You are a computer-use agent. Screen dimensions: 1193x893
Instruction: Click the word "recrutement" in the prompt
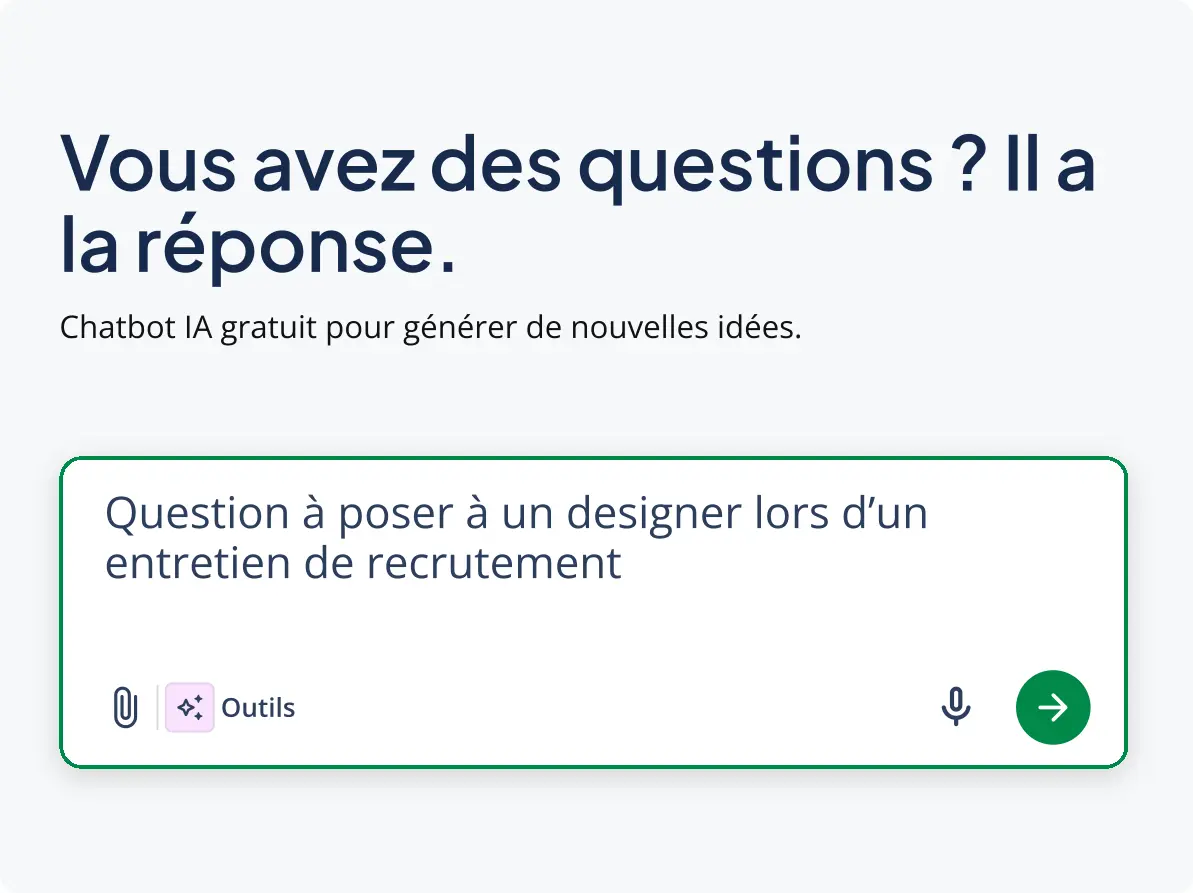click(x=494, y=563)
